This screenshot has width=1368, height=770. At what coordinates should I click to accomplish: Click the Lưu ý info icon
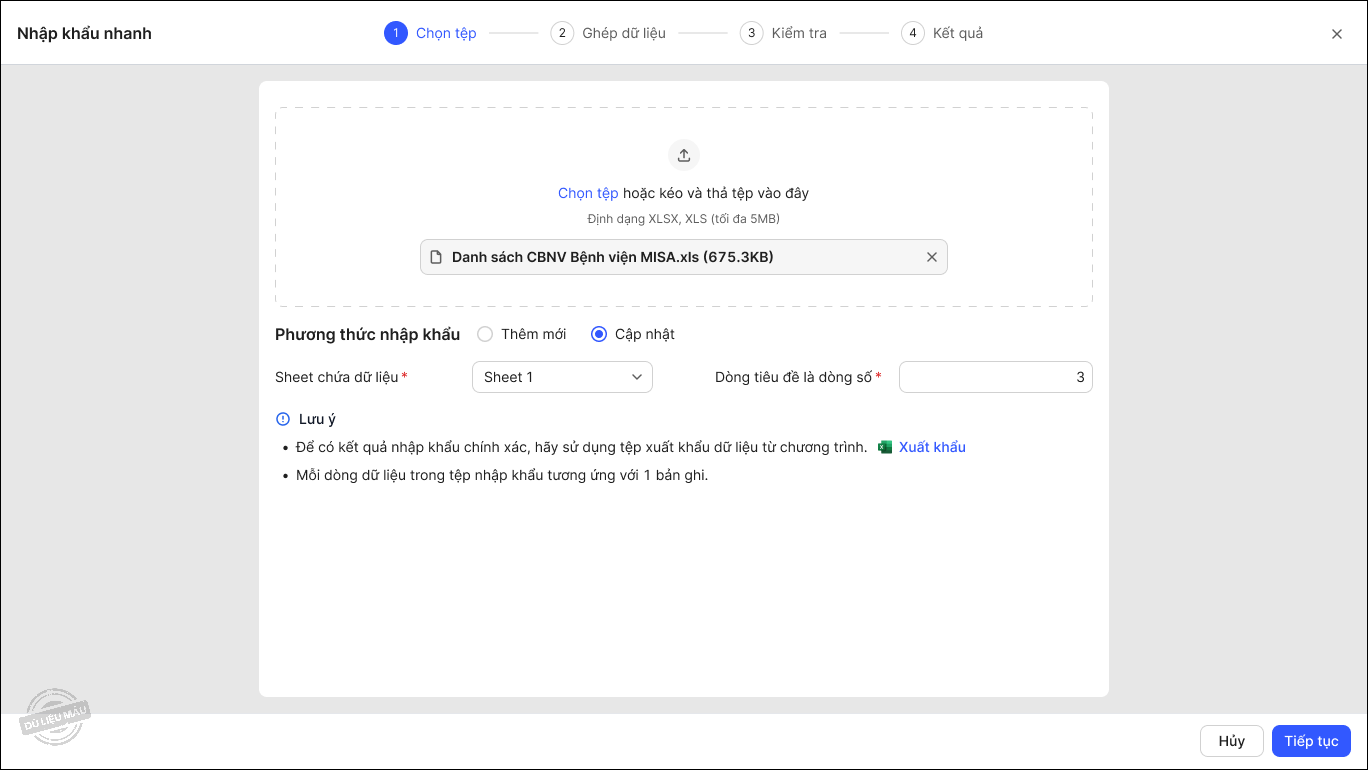pos(283,419)
